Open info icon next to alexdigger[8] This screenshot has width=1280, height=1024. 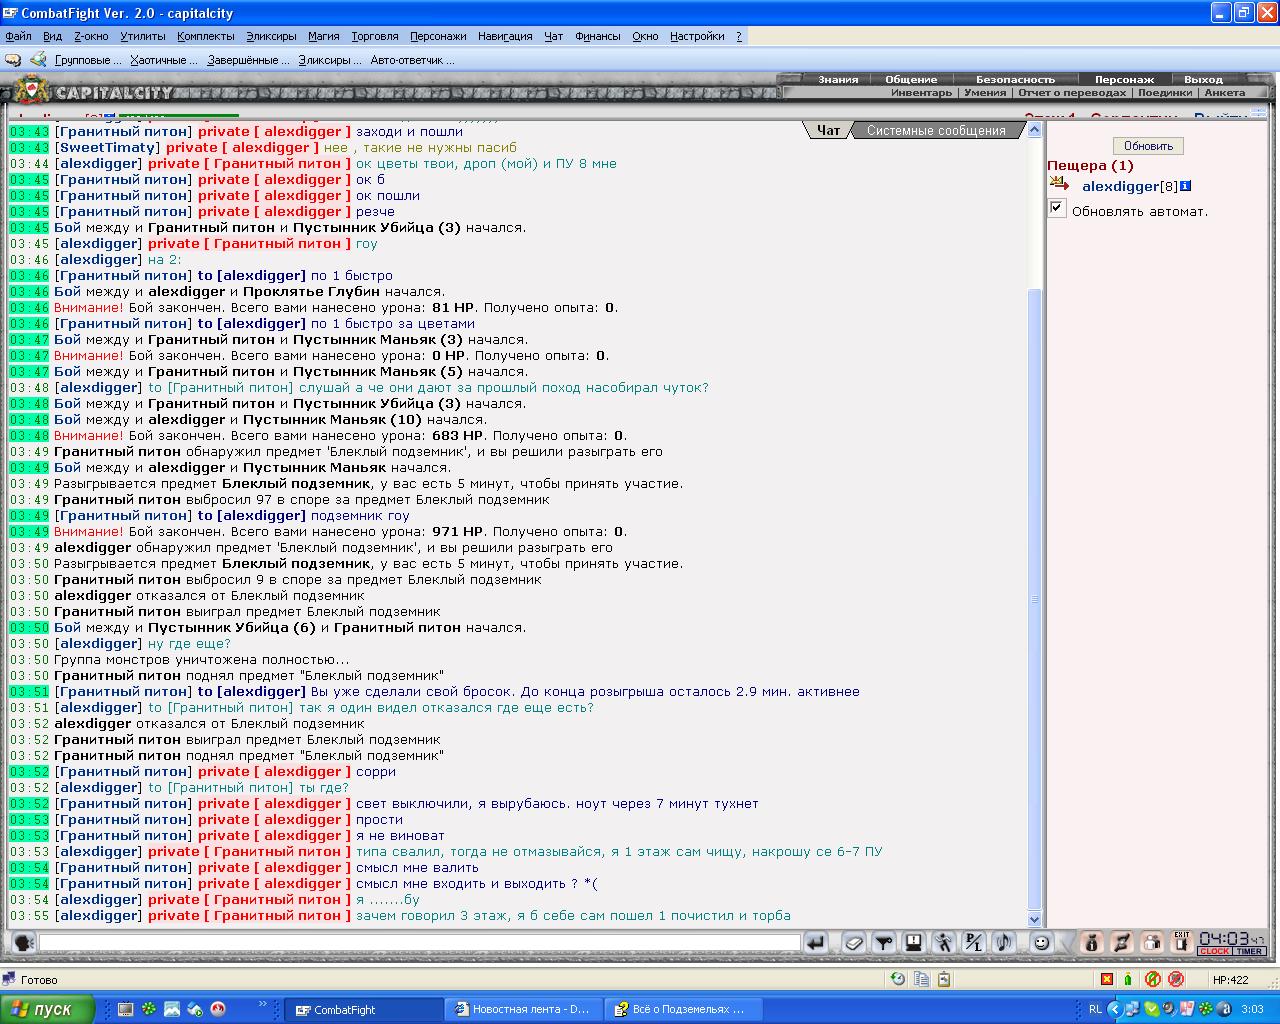click(x=1186, y=186)
